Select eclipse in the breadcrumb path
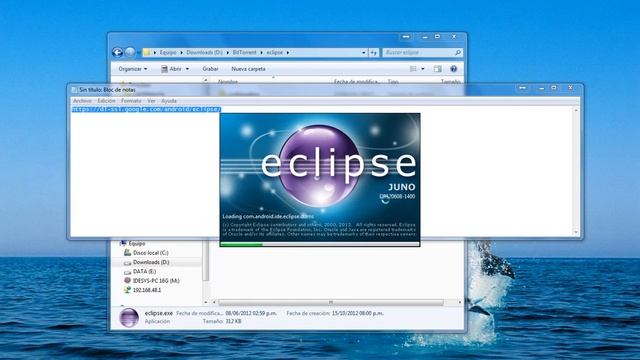This screenshot has height=360, width=640. 274,53
